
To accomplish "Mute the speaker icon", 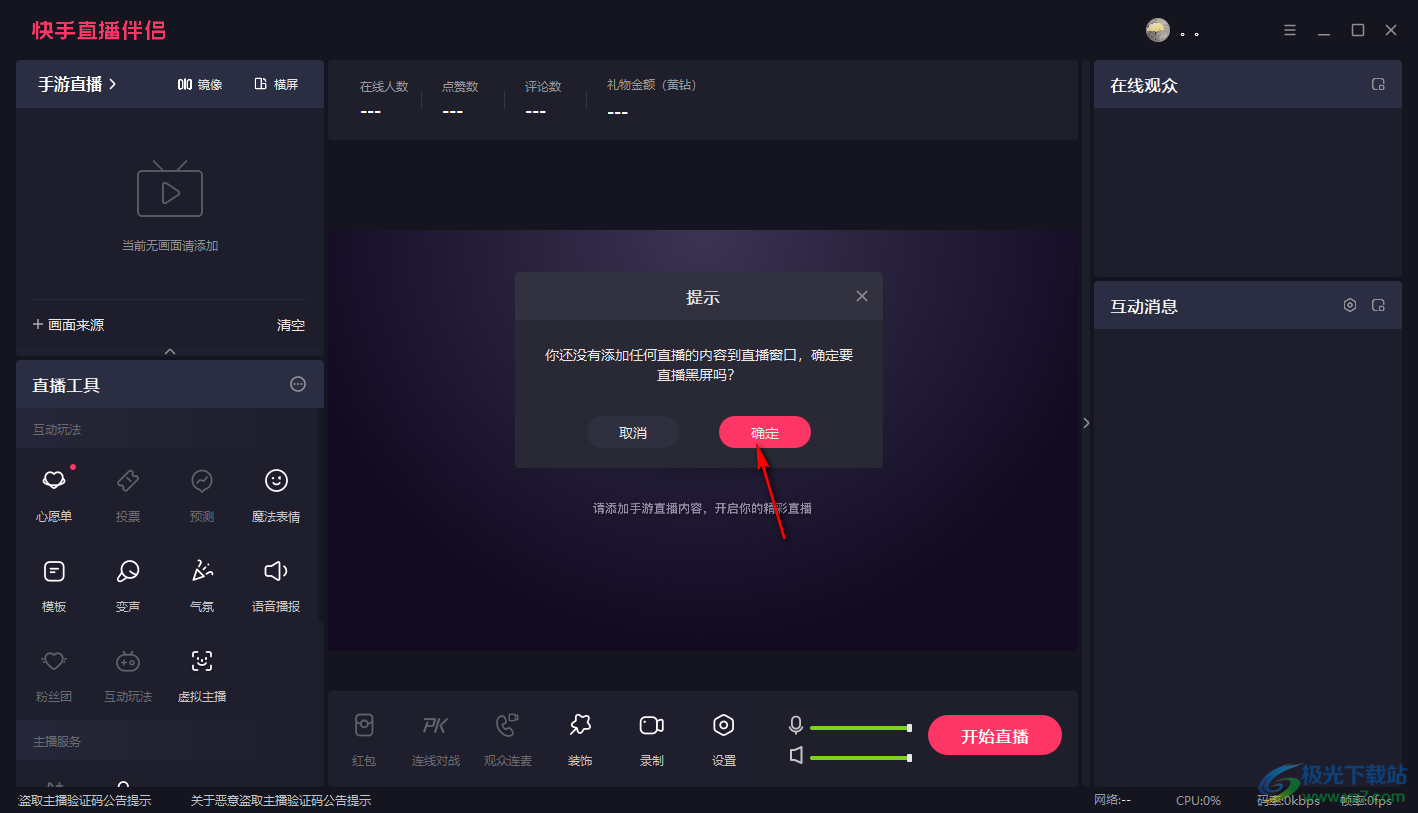I will point(796,755).
